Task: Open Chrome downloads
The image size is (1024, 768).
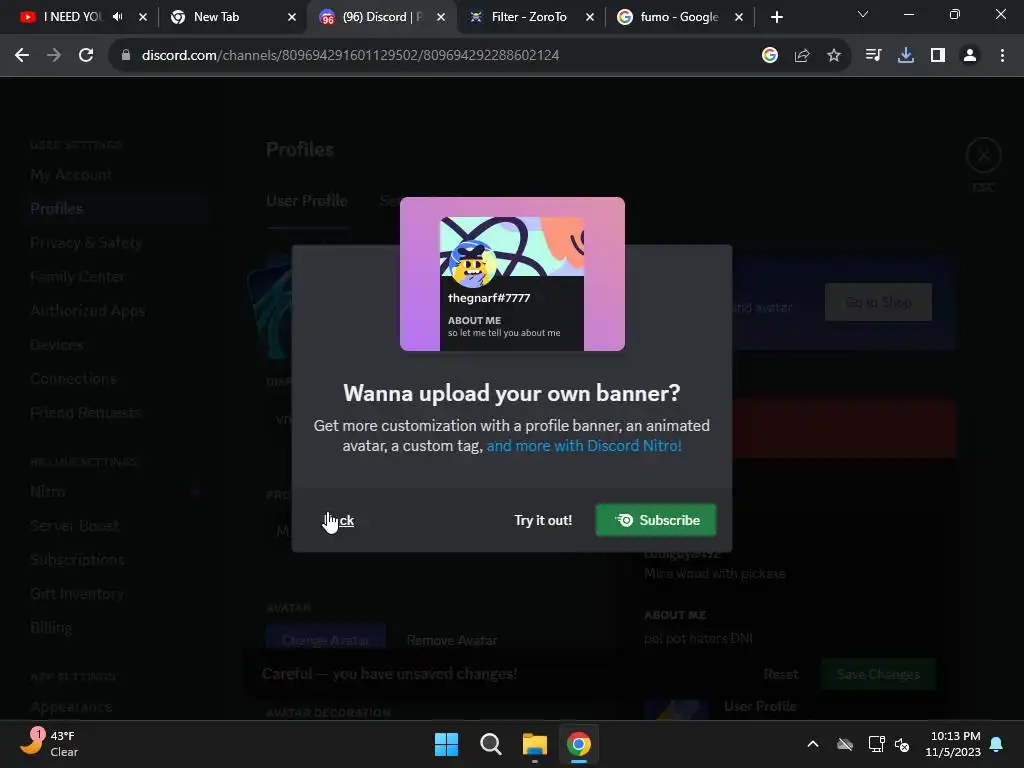Action: (906, 56)
